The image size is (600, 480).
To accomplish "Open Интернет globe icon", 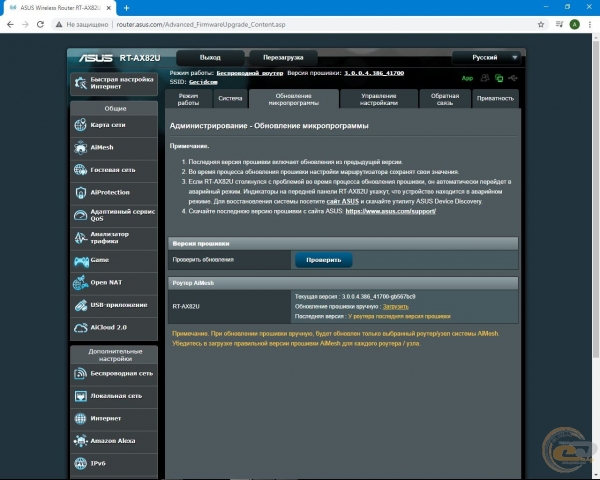I will 80,418.
